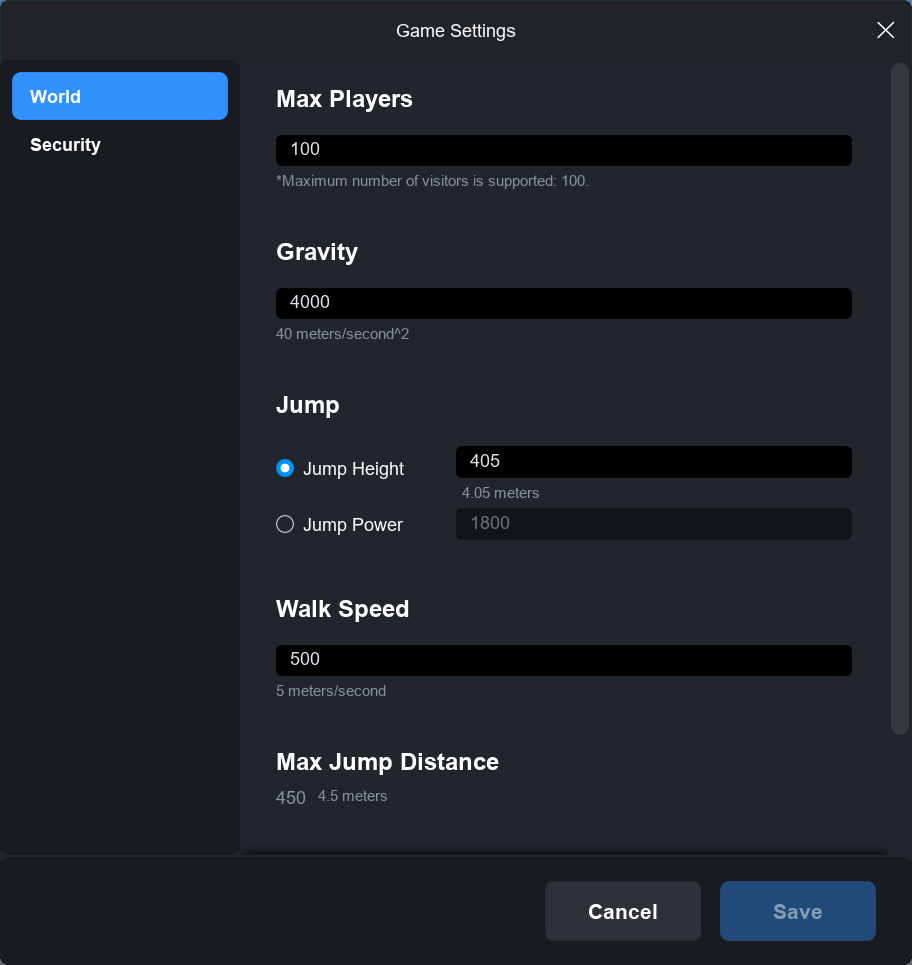This screenshot has width=912, height=965.
Task: Select the Jump Power radio button
Action: point(285,524)
